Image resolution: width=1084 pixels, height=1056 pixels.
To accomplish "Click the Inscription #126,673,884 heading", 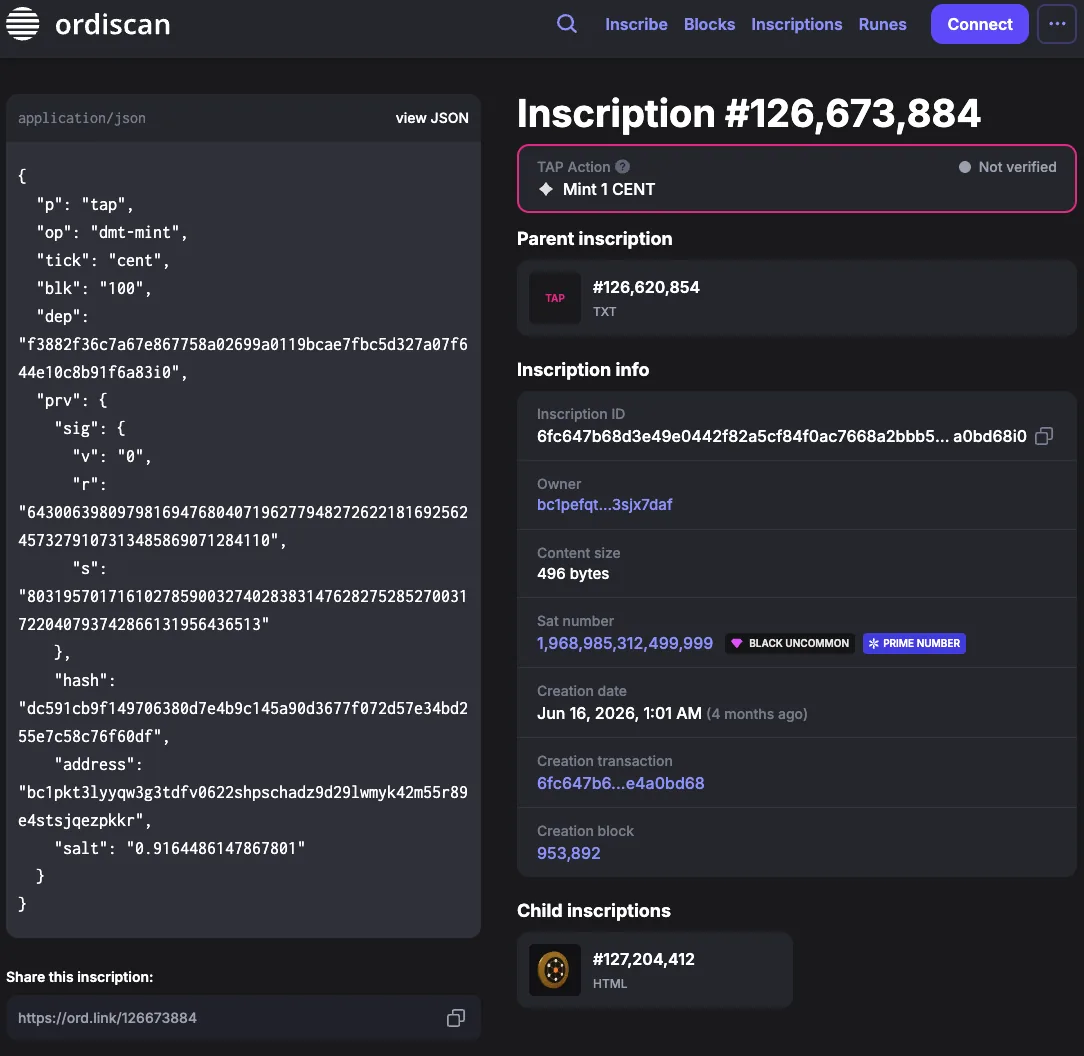I will tap(749, 113).
